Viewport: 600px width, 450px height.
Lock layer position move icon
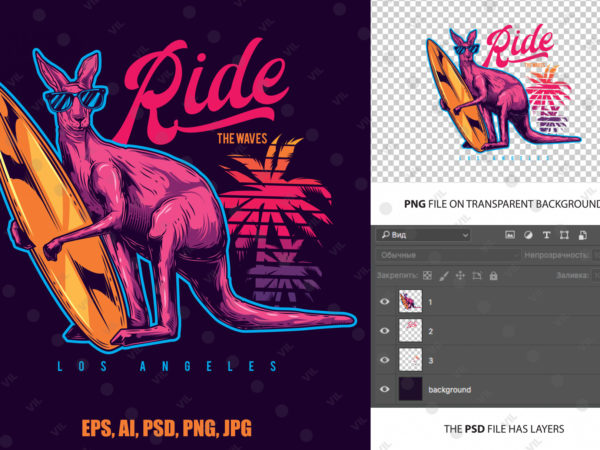click(x=460, y=276)
